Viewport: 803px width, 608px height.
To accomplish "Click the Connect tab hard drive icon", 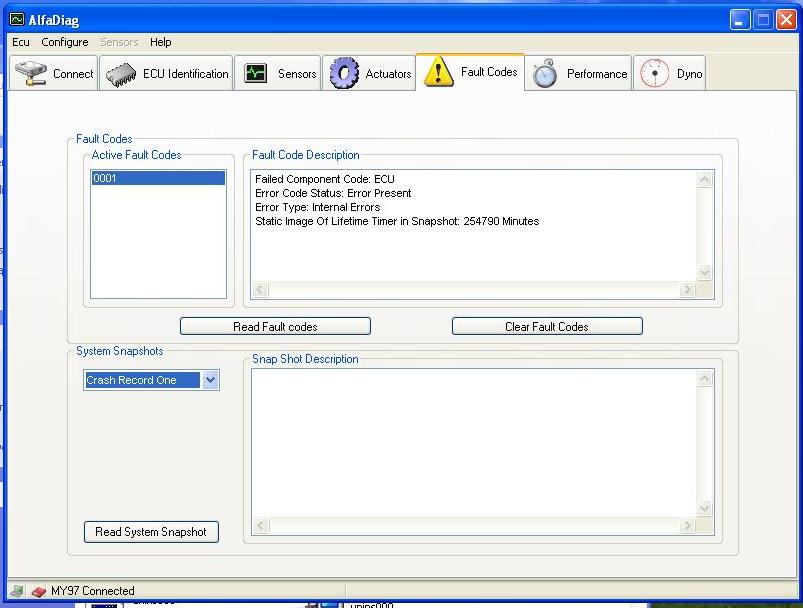I will [31, 73].
